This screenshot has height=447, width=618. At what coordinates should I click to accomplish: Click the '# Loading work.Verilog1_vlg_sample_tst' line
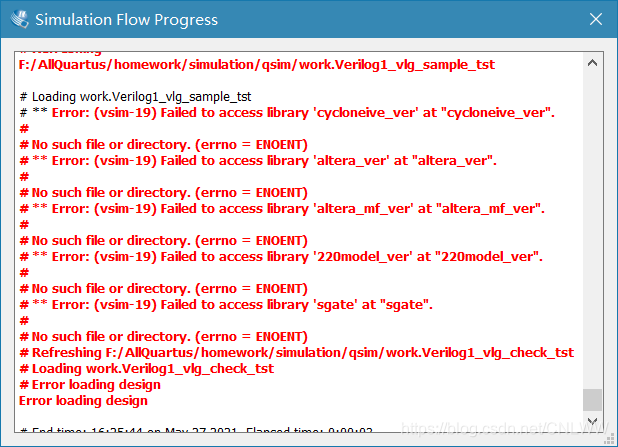[x=136, y=97]
